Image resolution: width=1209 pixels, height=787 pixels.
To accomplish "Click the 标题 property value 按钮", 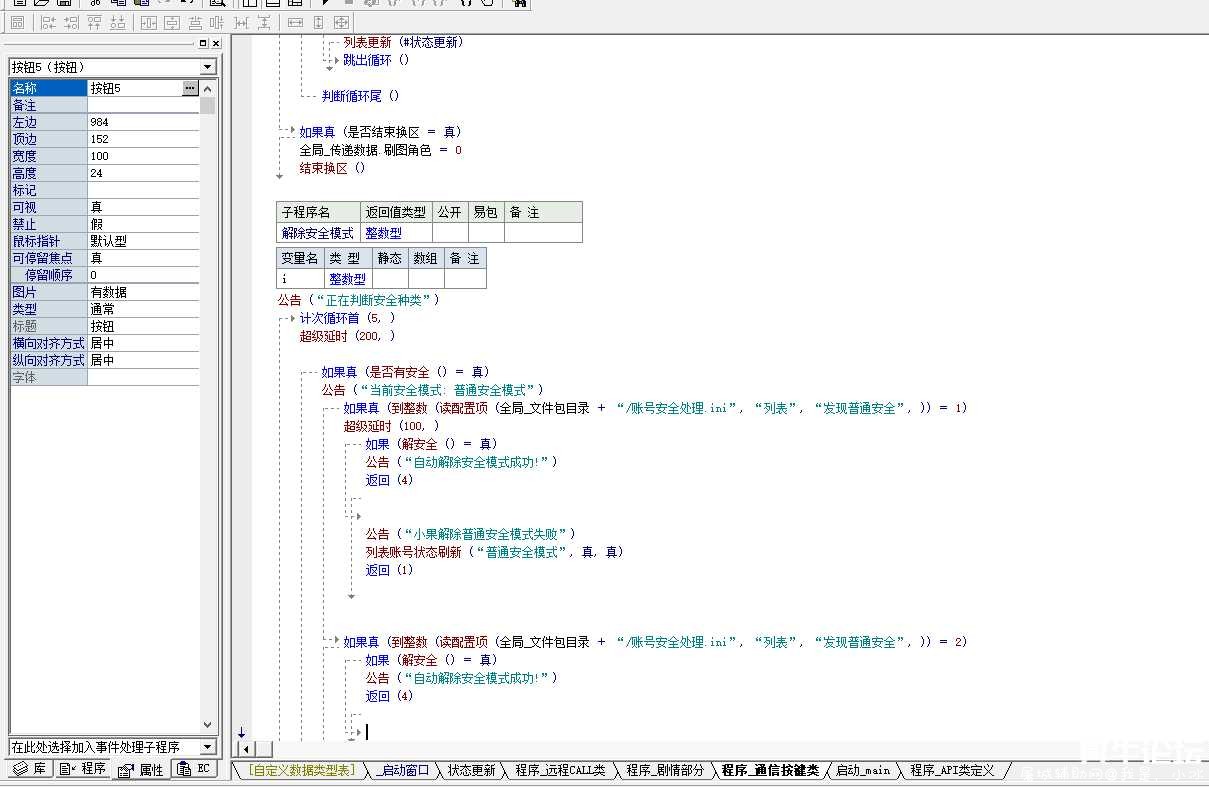I will [x=144, y=326].
